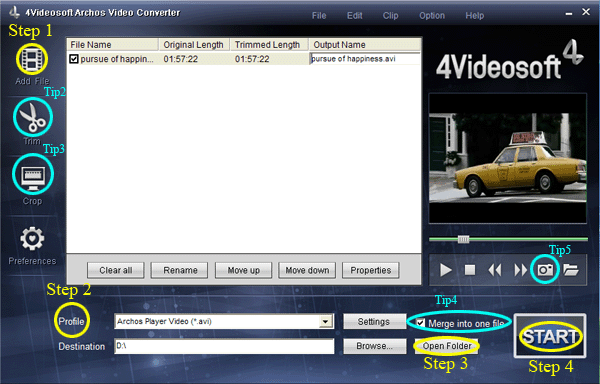The width and height of the screenshot is (600, 384).
Task: Select the Archos Player Video profile box
Action: pyautogui.click(x=224, y=322)
